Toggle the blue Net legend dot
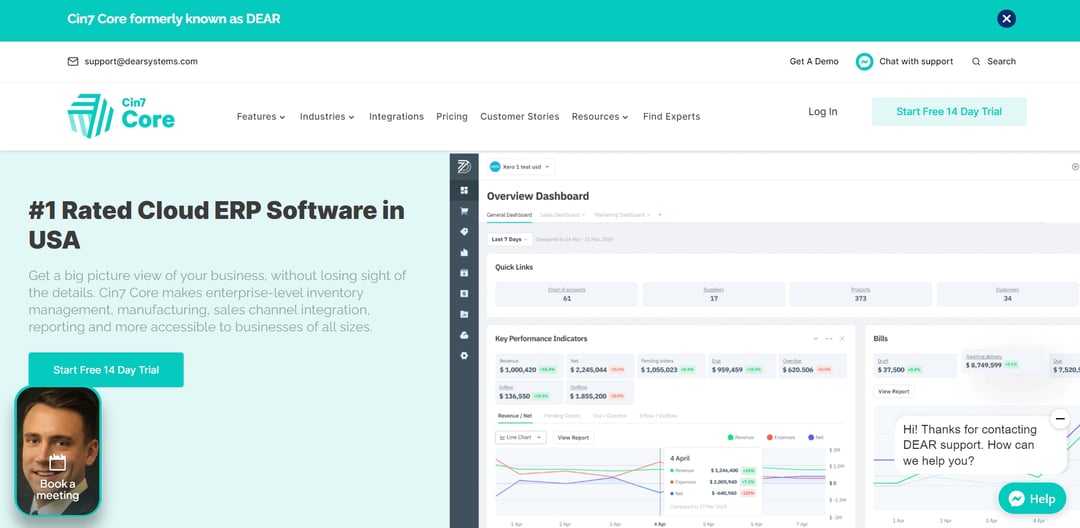 pyautogui.click(x=811, y=437)
